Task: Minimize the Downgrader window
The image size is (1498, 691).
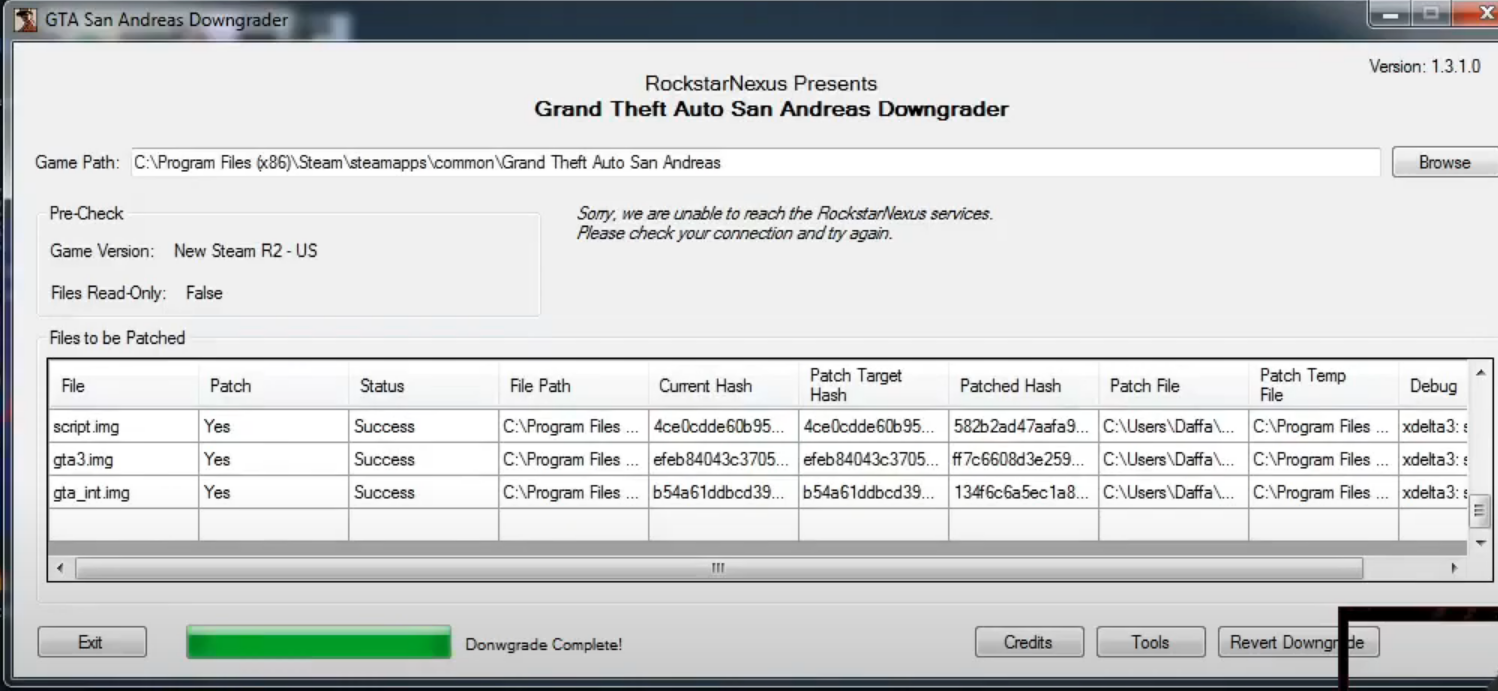Action: click(x=1390, y=15)
